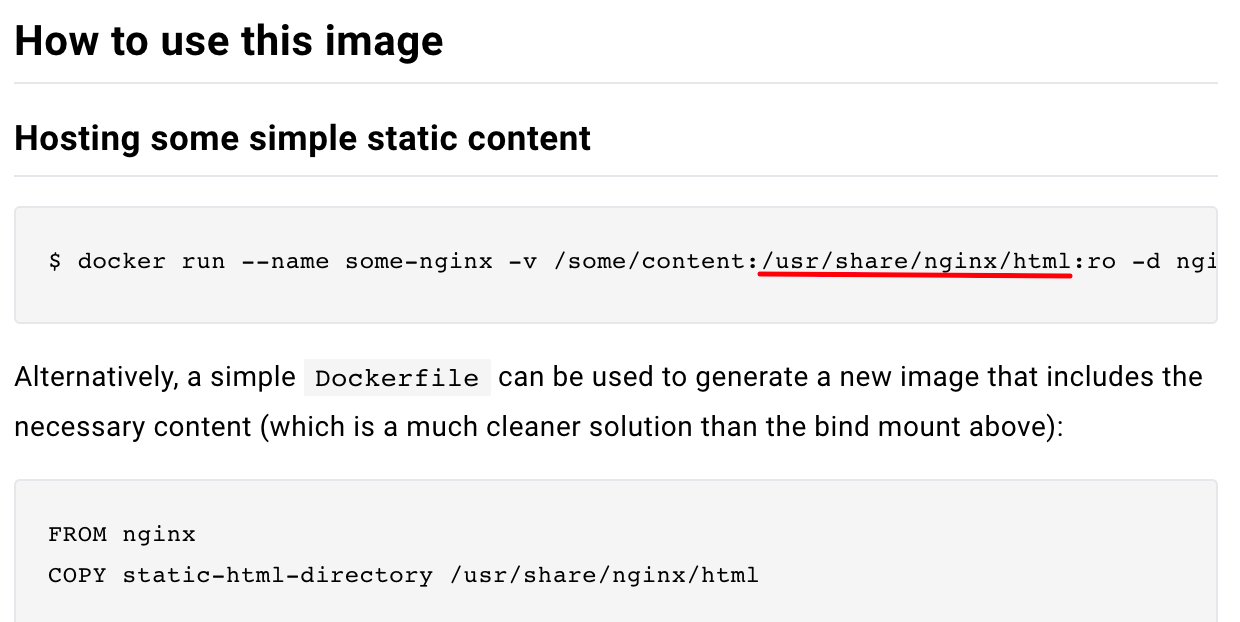Image resolution: width=1240 pixels, height=622 pixels.
Task: Click the "How to use this image" heading
Action: point(229,41)
